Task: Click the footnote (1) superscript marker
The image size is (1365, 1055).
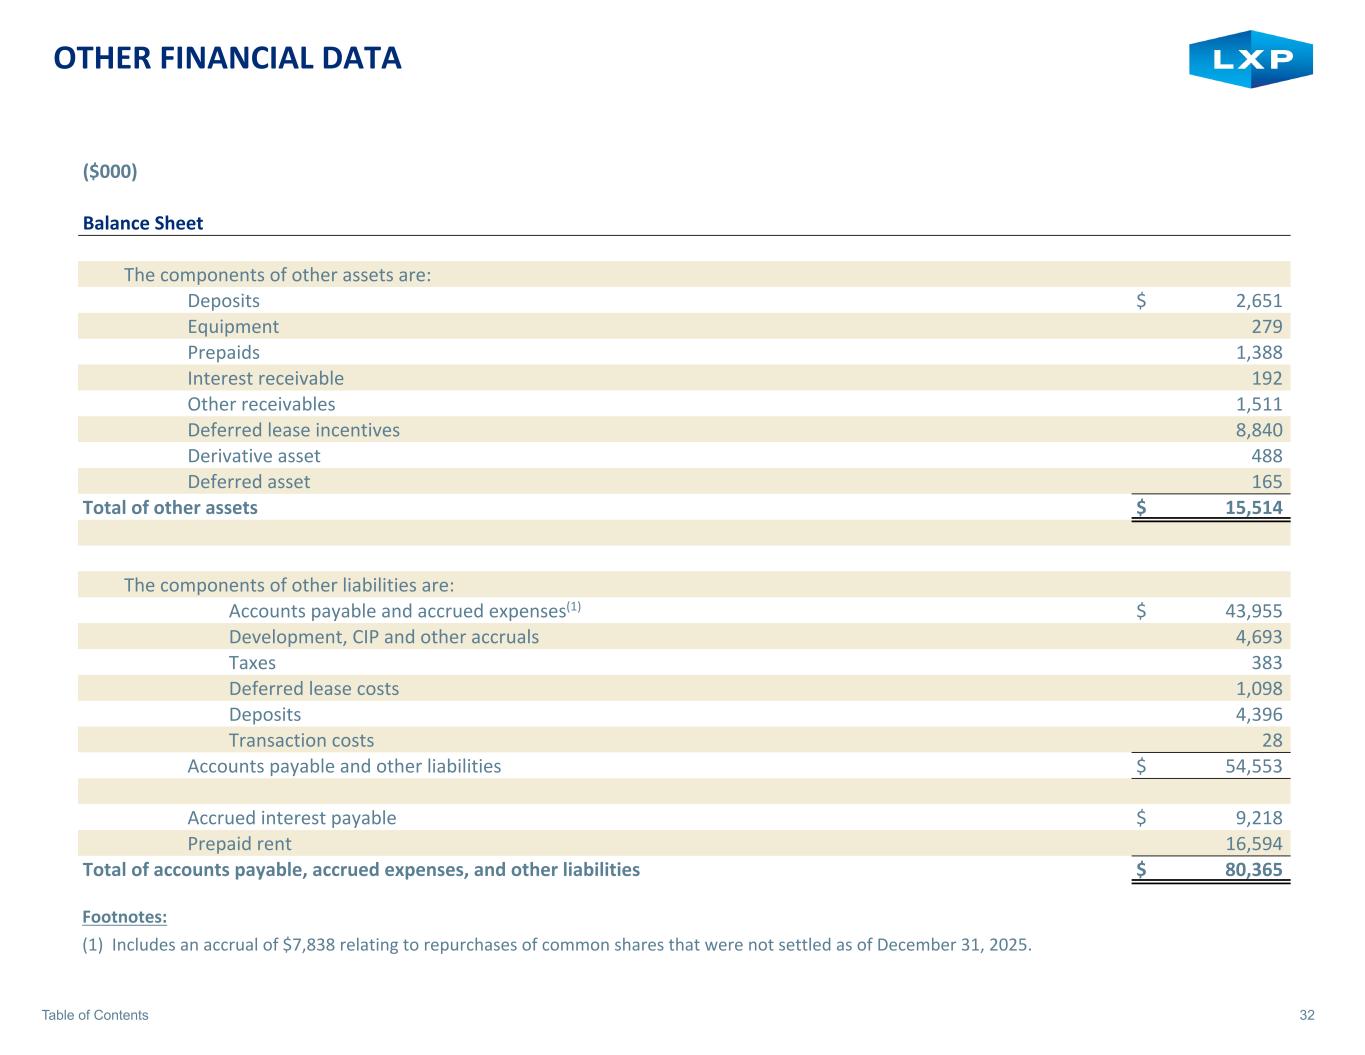Action: pos(574,606)
